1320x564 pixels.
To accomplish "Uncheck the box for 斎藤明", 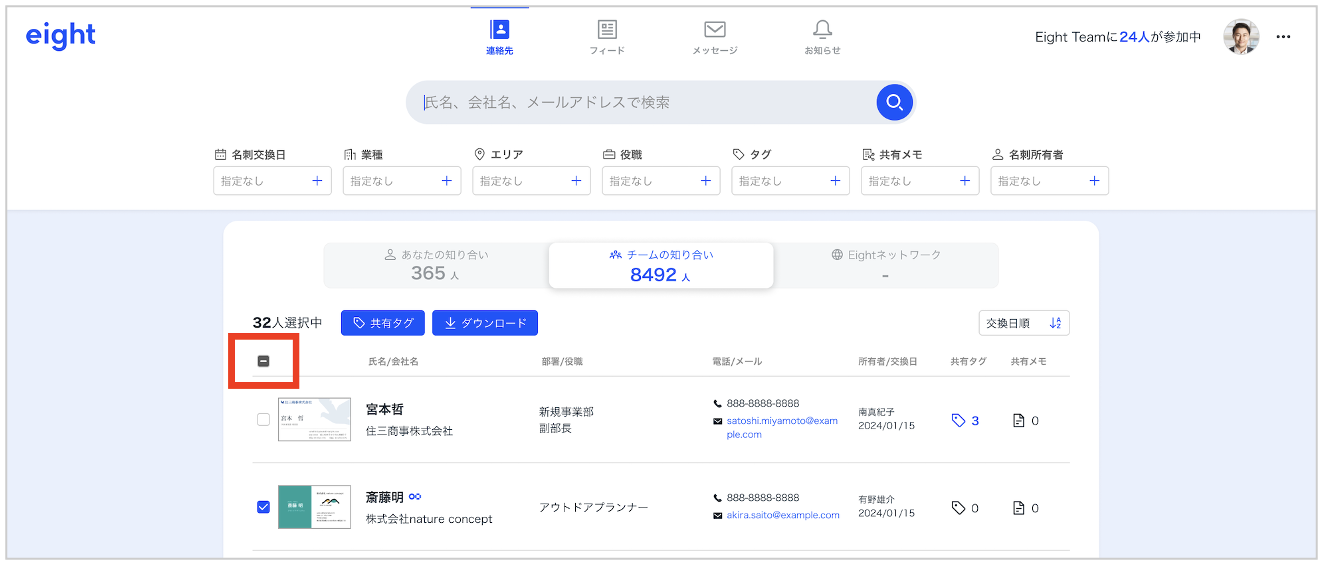I will [264, 507].
